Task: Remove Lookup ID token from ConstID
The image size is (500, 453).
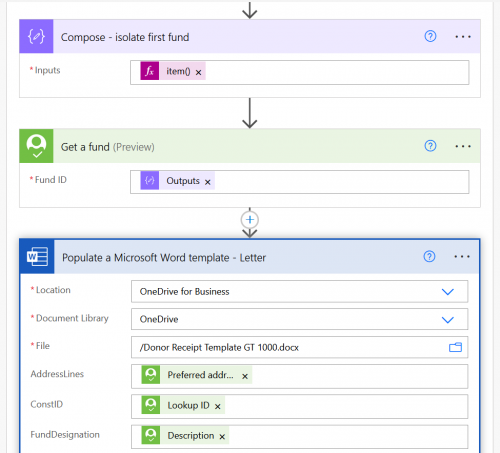Action: tap(218, 407)
